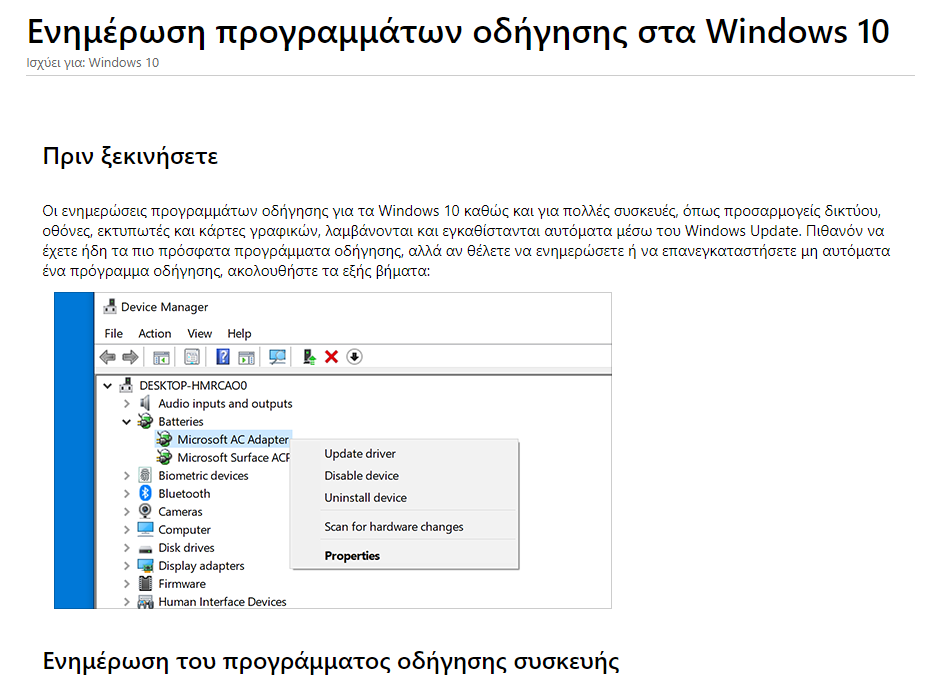
Task: Click the Scan for hardware changes monitor icon
Action: (277, 357)
